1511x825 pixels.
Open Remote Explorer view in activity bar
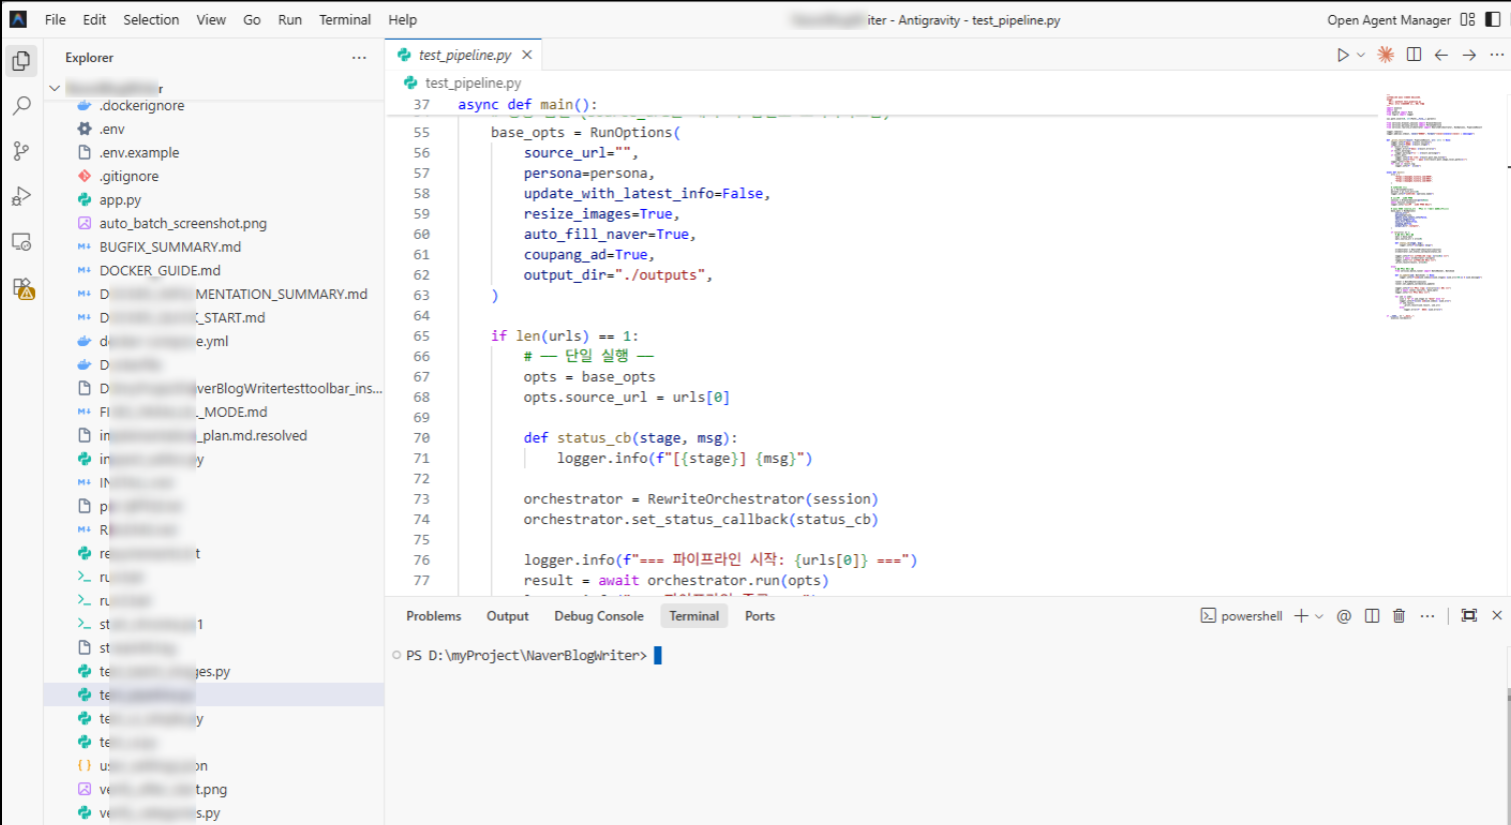[x=21, y=242]
